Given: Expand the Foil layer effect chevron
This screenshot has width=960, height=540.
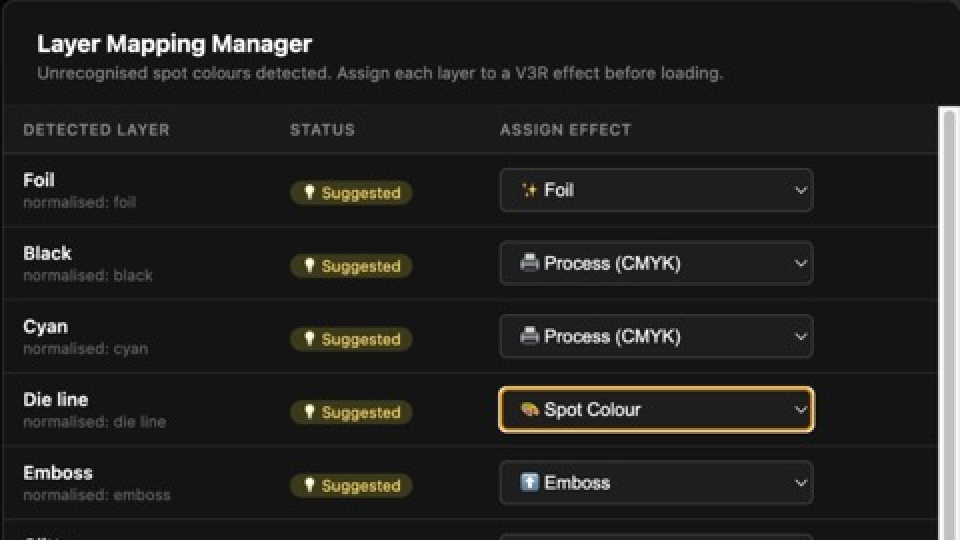Looking at the screenshot, I should coord(800,190).
